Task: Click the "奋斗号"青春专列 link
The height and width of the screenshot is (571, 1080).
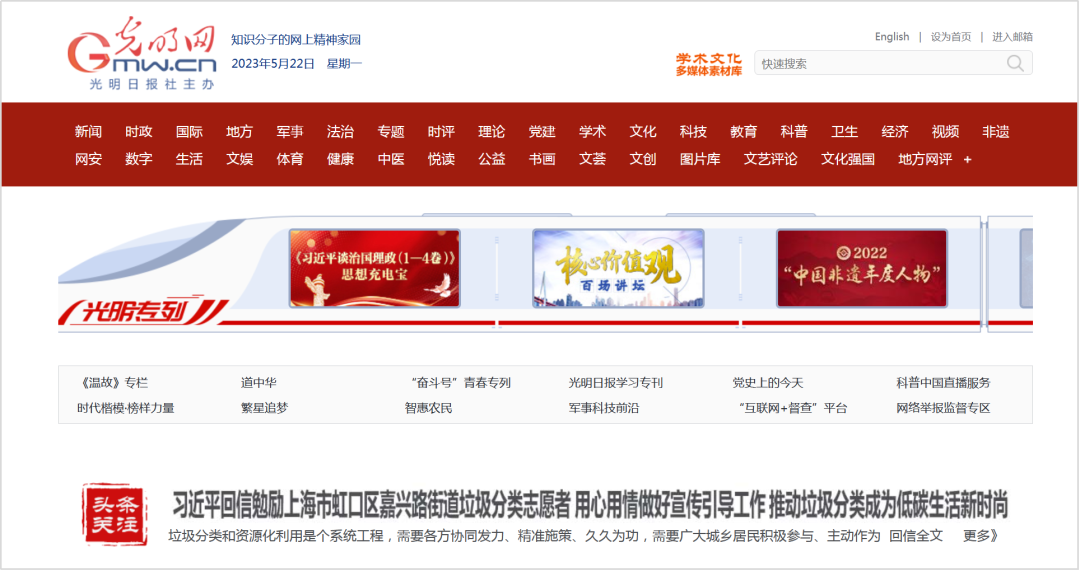Action: click(x=460, y=382)
